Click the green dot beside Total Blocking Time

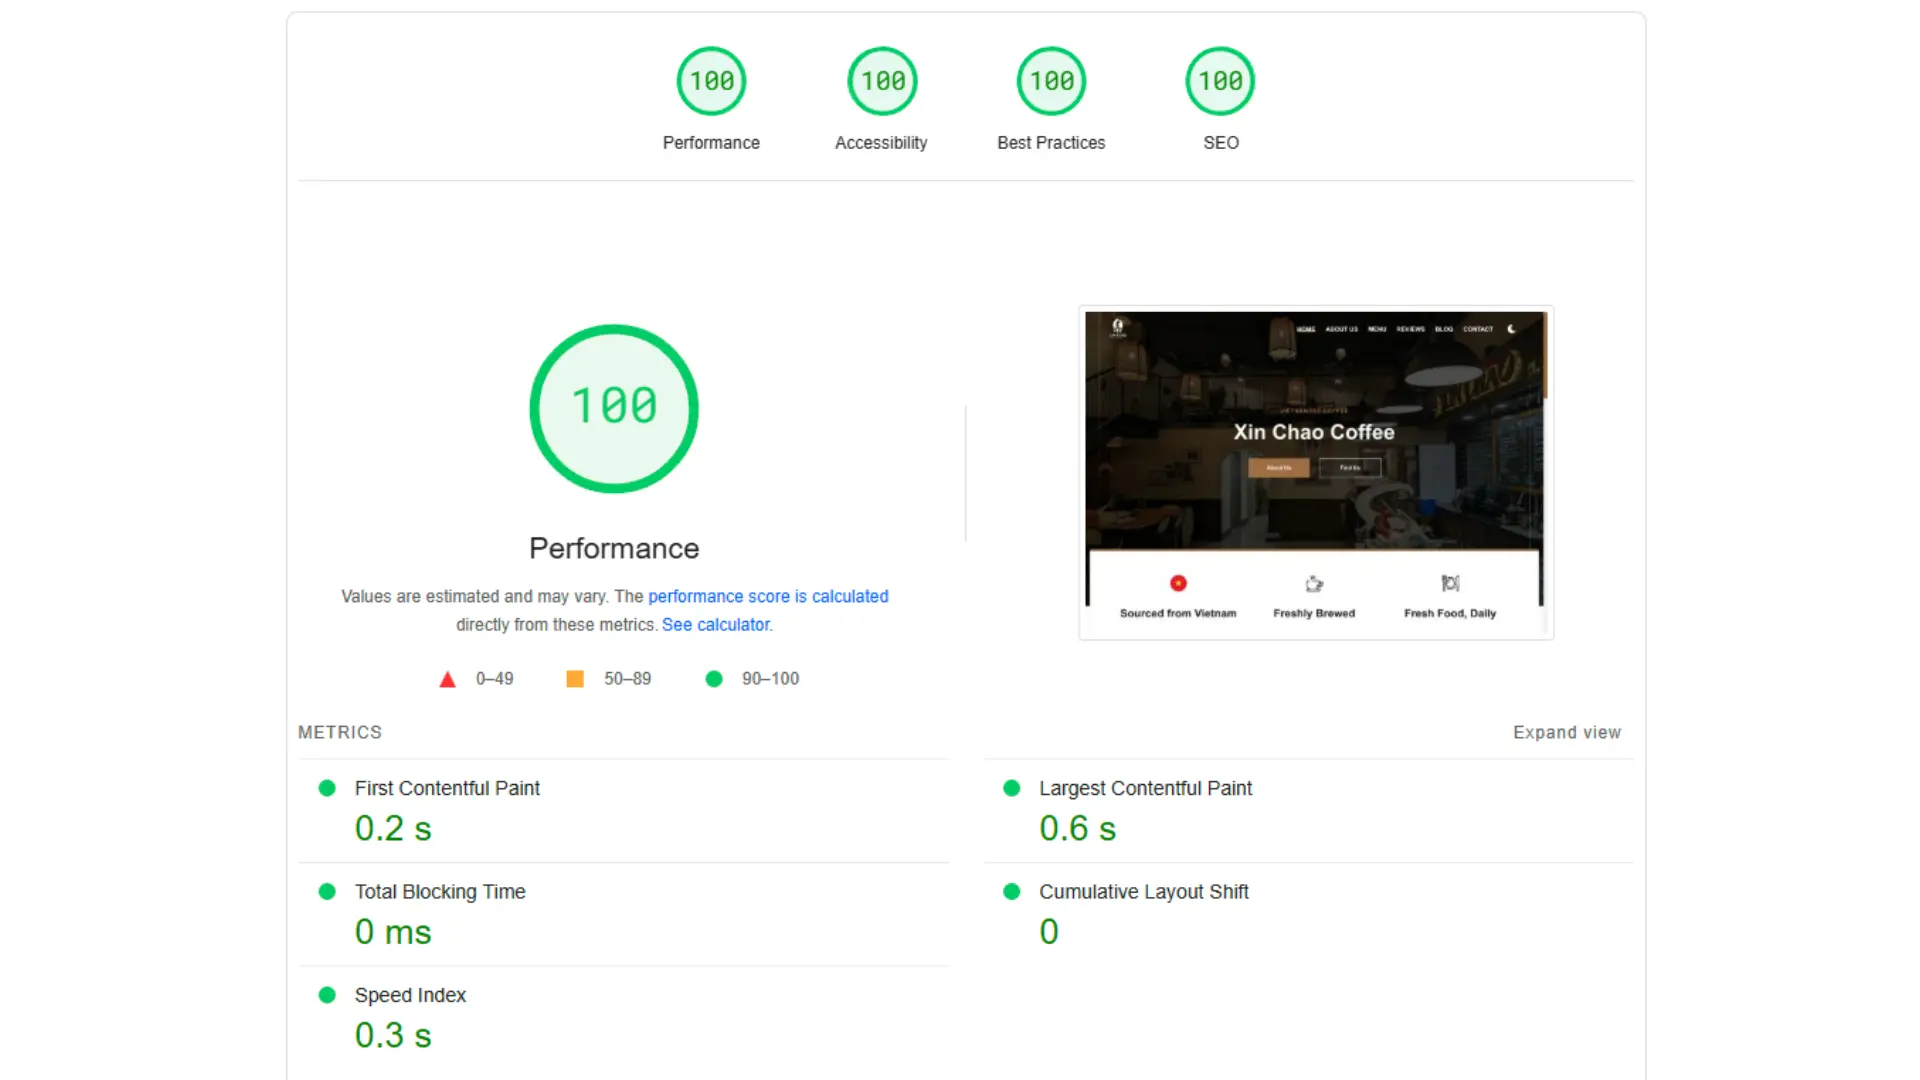[x=327, y=891]
